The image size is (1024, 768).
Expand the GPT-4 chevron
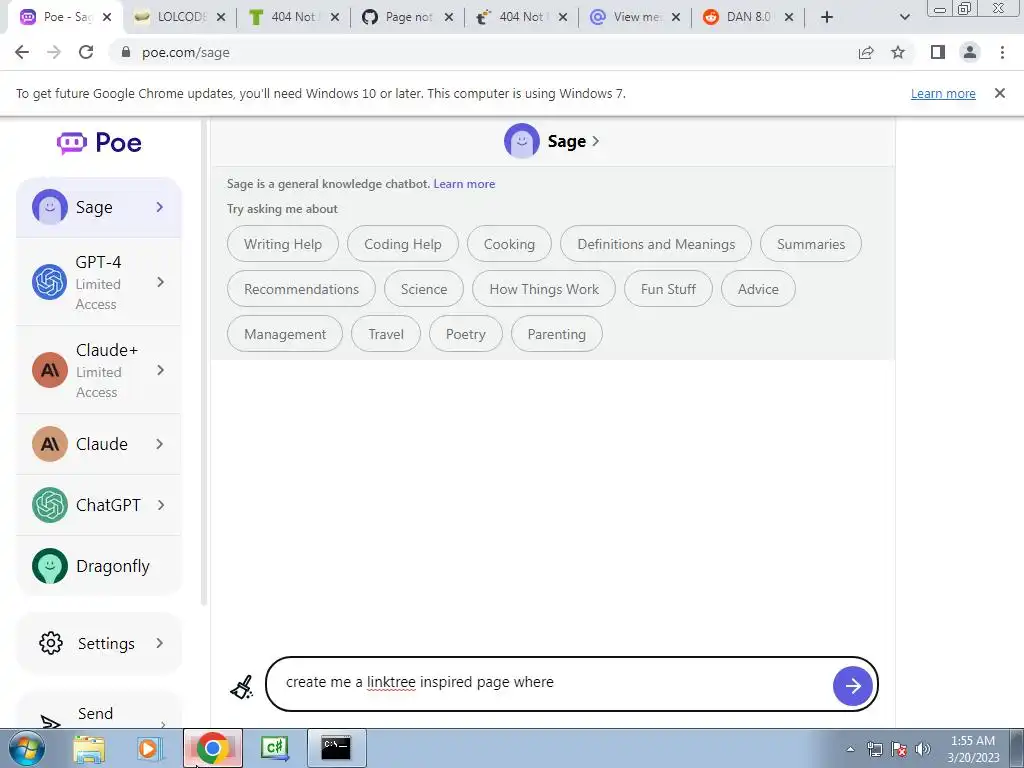[x=160, y=282]
